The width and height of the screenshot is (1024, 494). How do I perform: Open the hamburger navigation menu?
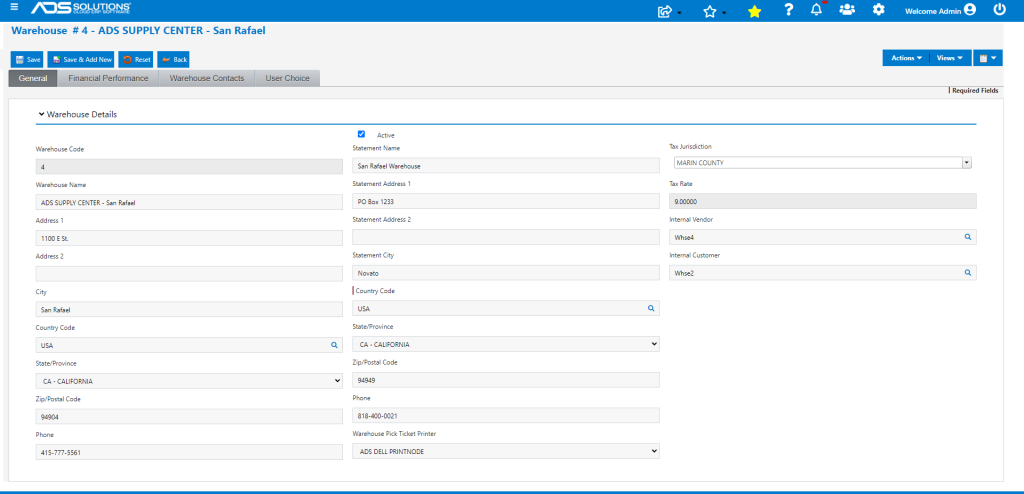point(14,7)
